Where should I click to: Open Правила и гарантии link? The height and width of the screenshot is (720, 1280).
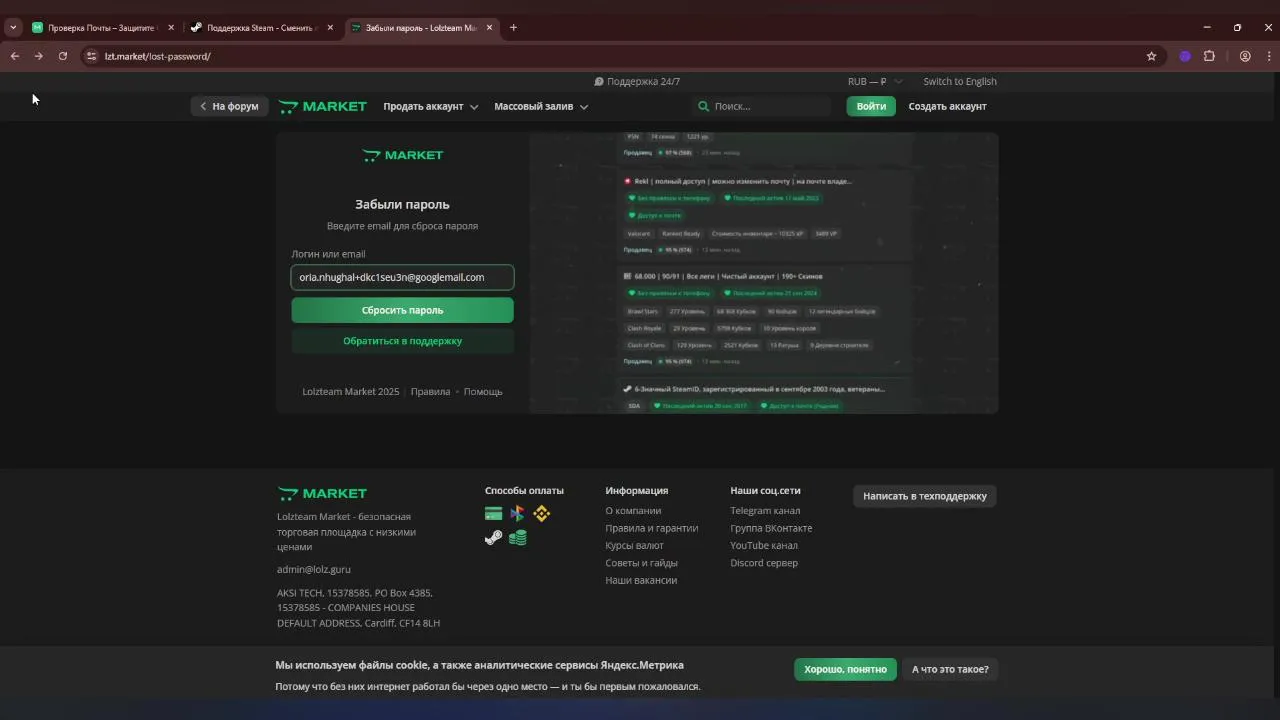pyautogui.click(x=651, y=528)
